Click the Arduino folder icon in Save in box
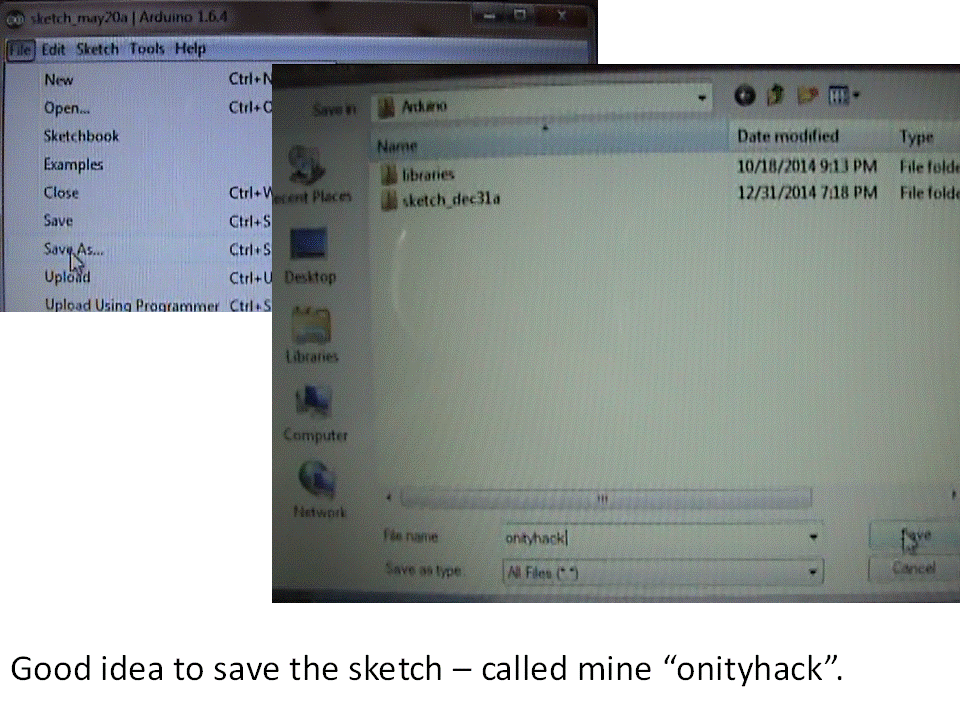Screen dimensions: 960x720 [386, 108]
